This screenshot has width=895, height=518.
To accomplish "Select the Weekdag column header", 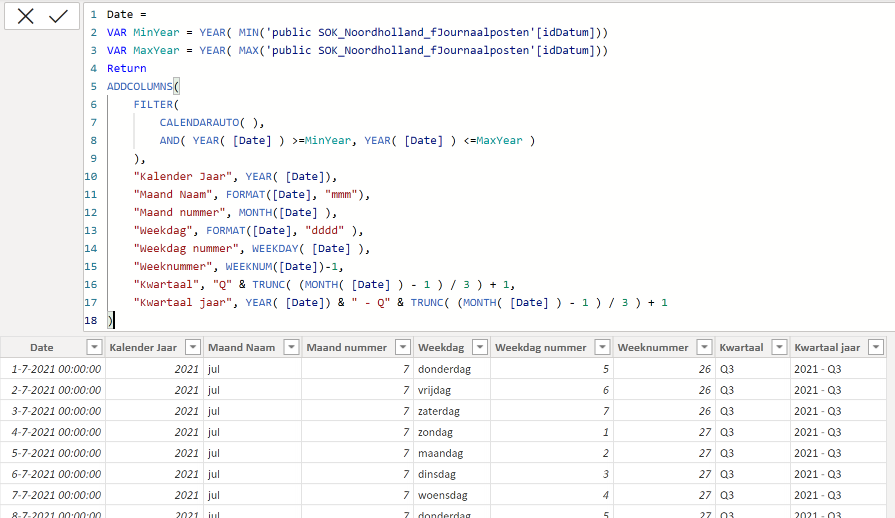I will (x=441, y=347).
